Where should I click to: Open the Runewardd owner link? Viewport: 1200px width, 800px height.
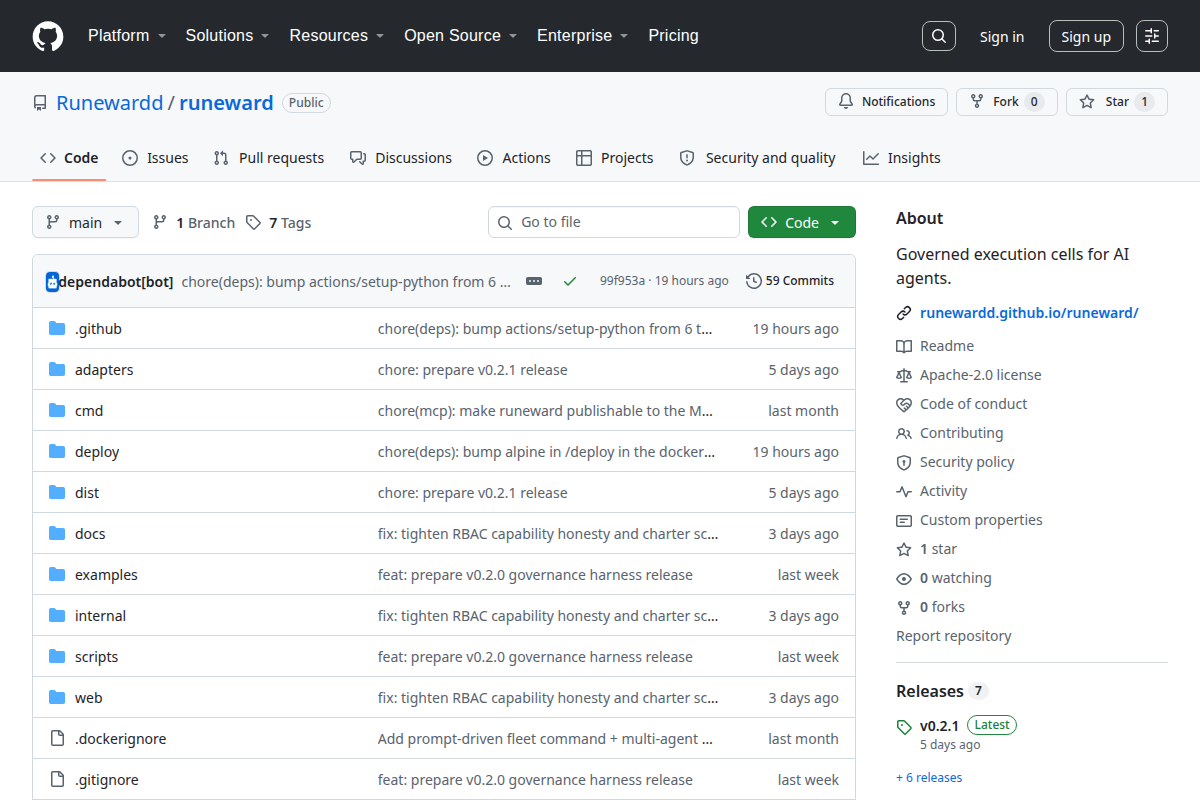110,103
